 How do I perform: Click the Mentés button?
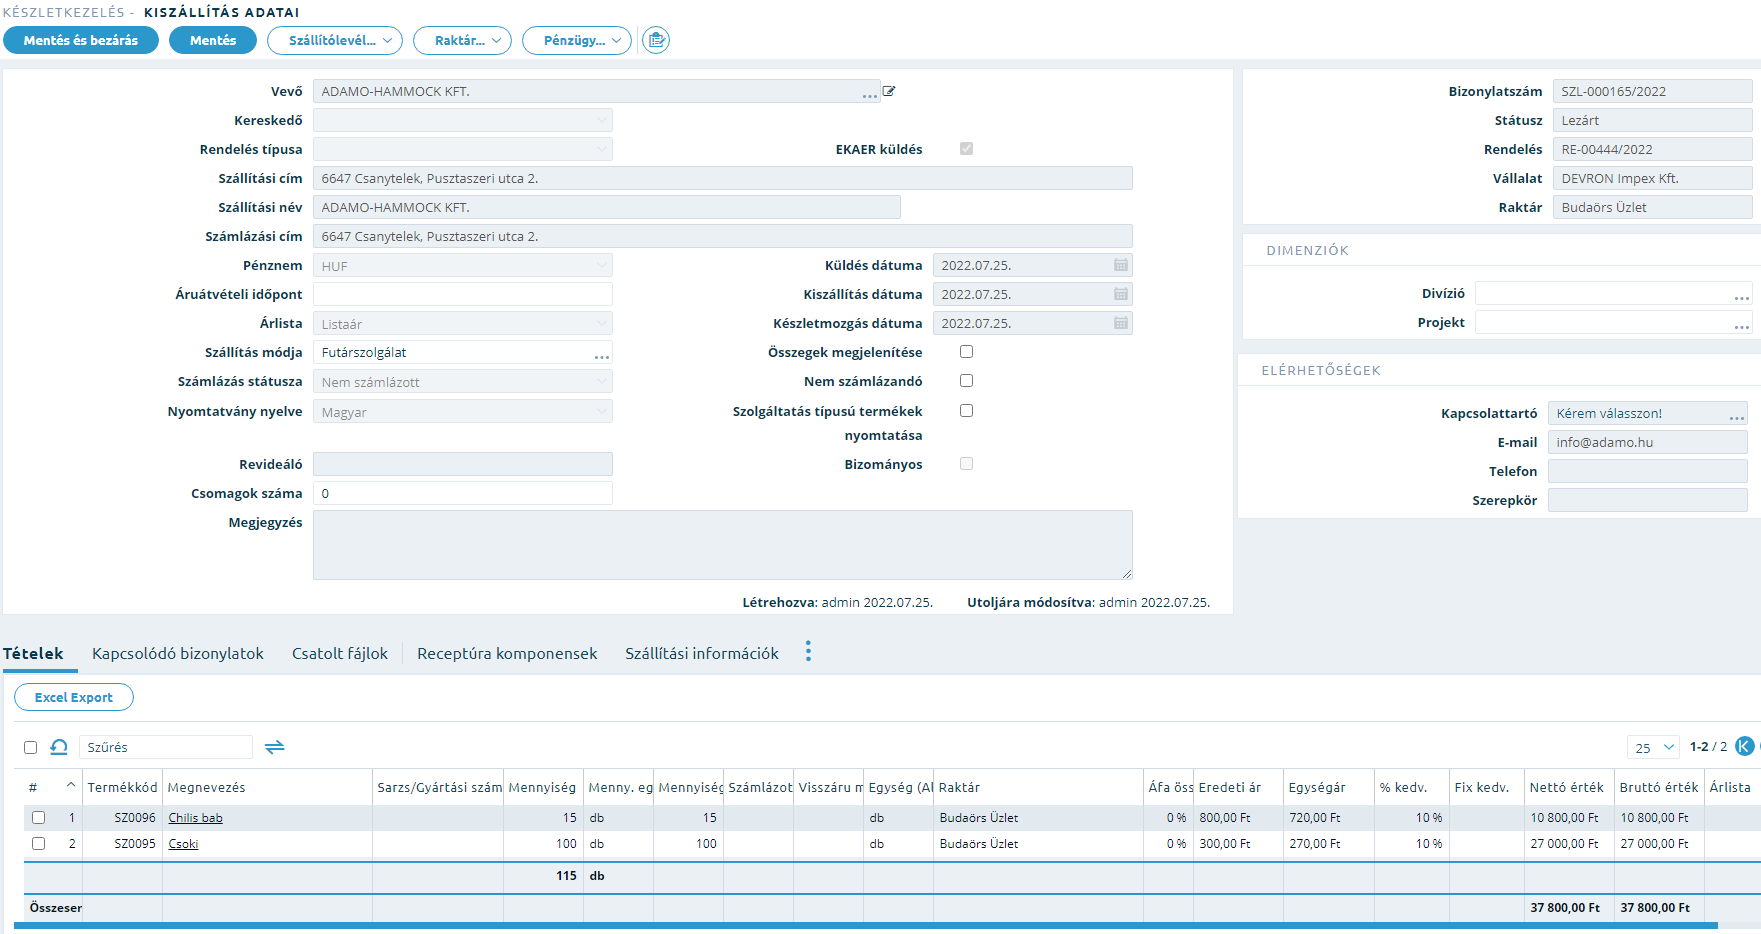coord(213,40)
